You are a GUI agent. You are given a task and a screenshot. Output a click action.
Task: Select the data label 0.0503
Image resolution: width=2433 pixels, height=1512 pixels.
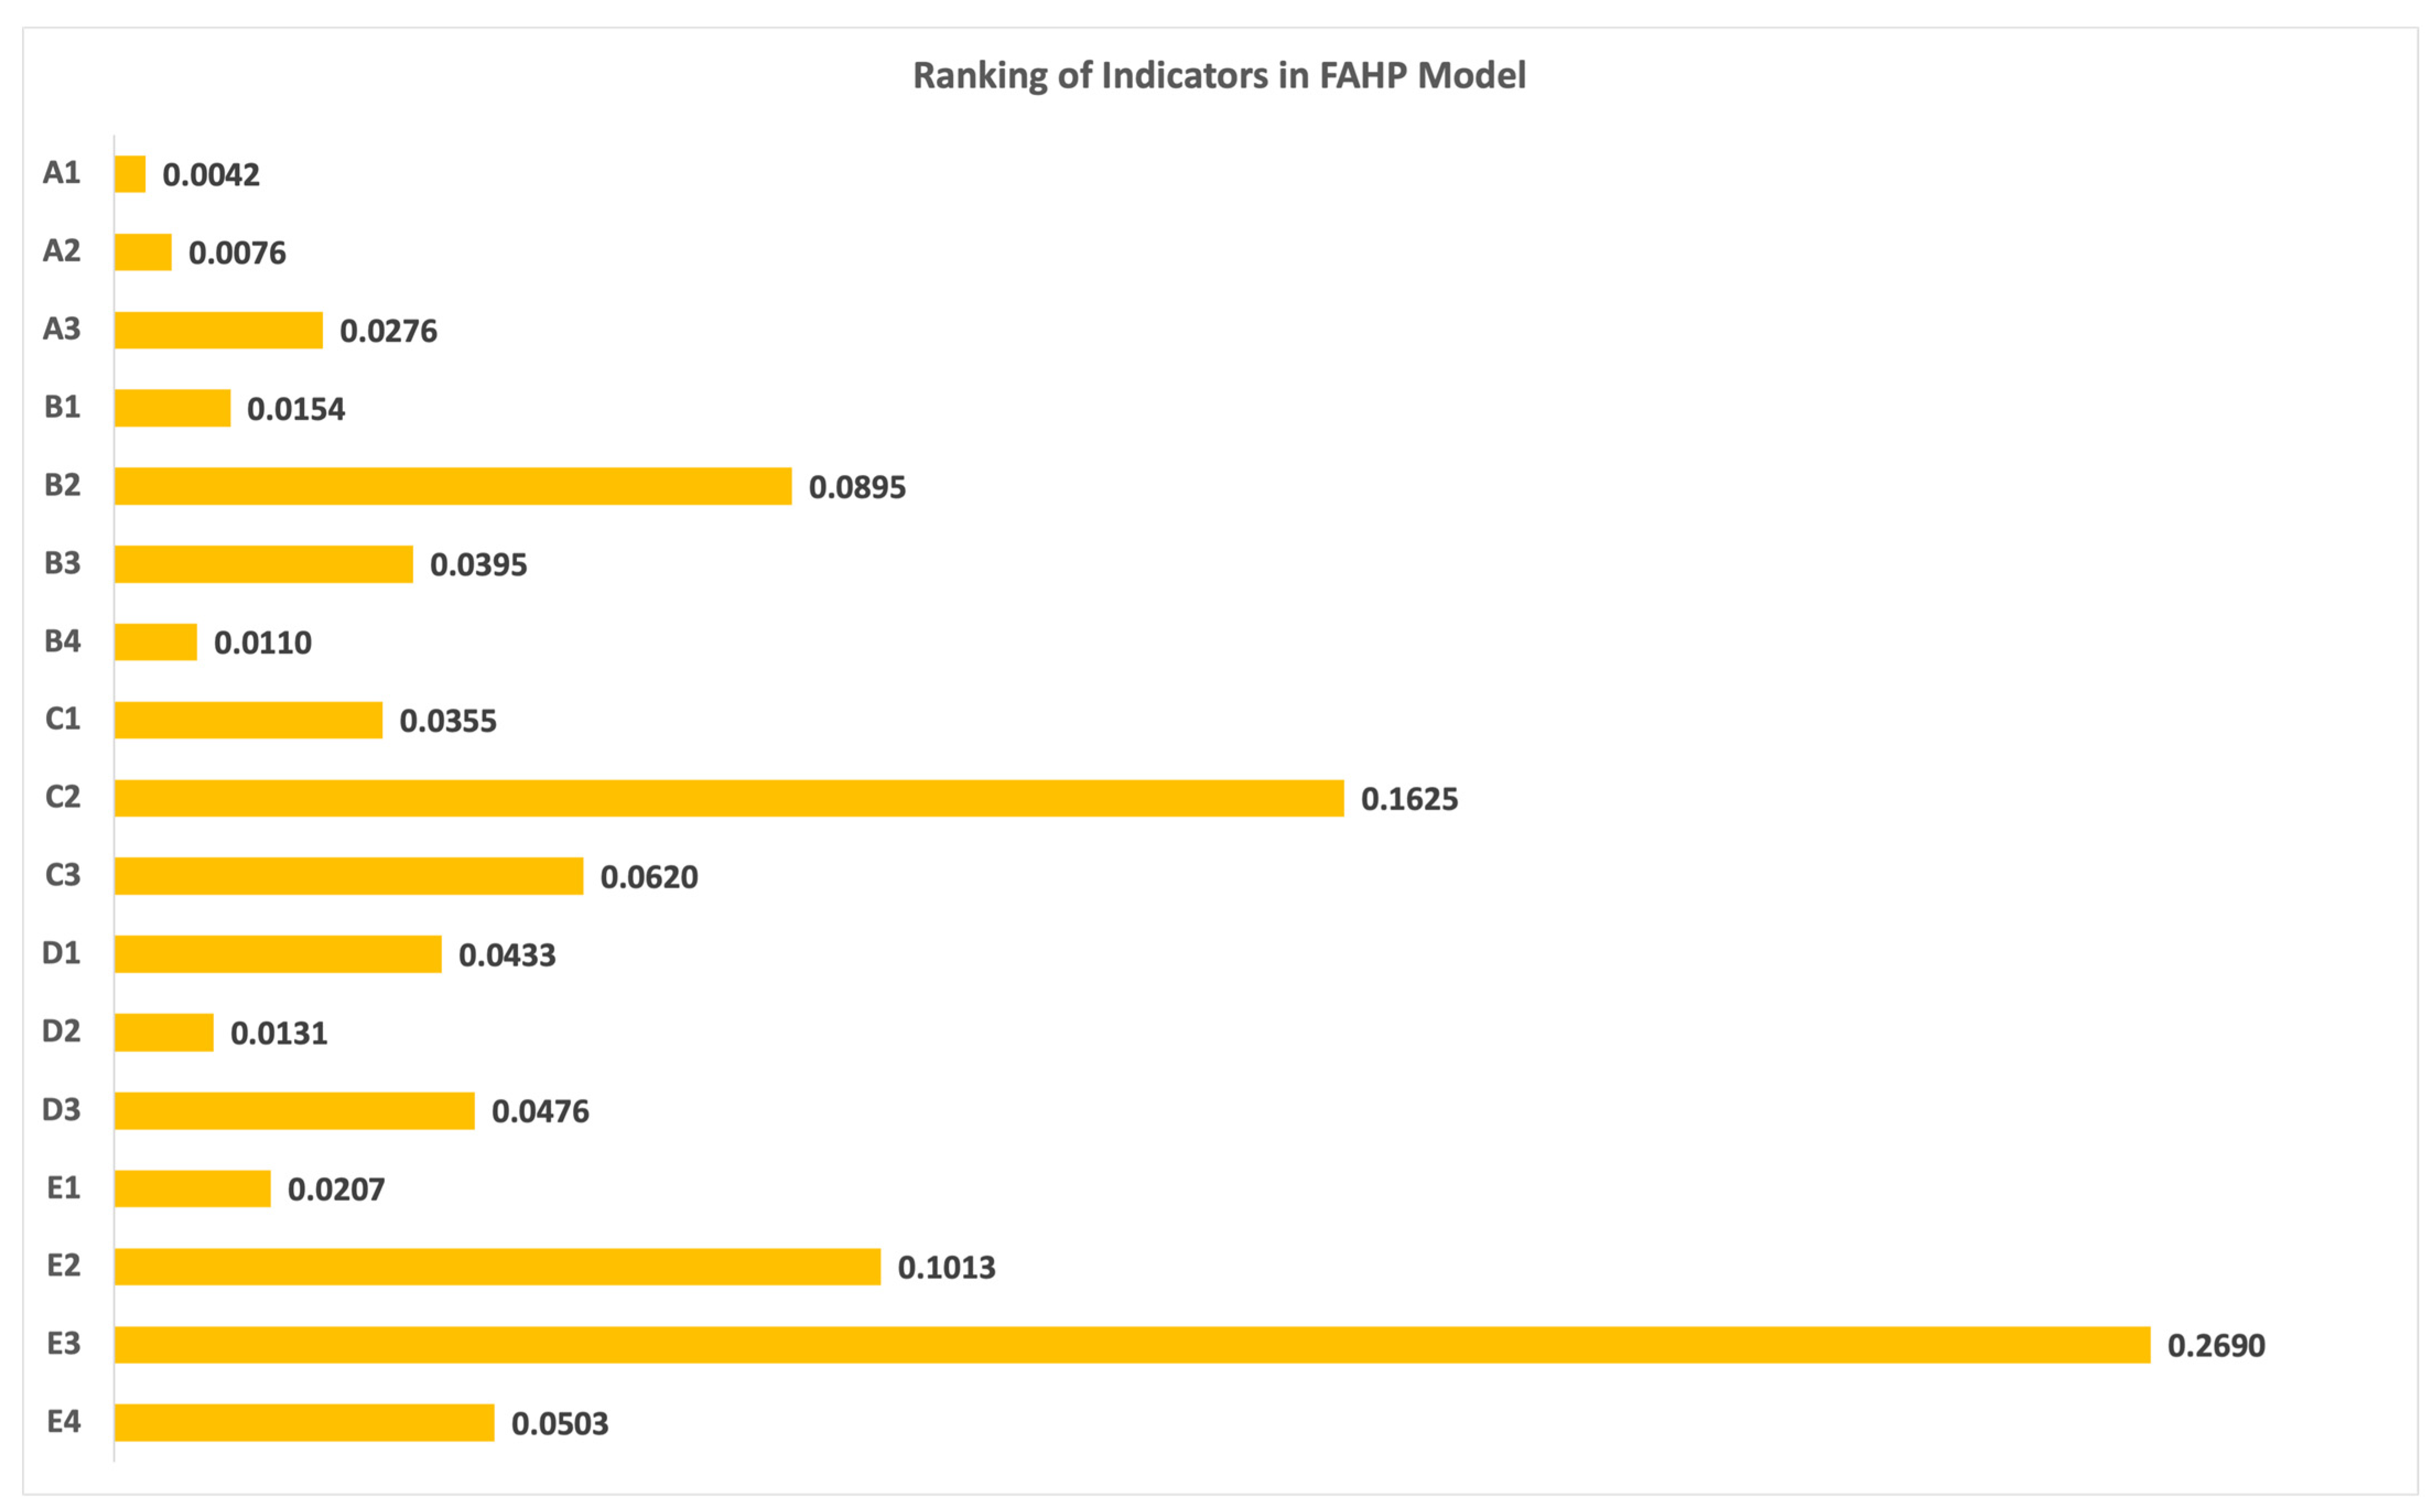point(559,1423)
